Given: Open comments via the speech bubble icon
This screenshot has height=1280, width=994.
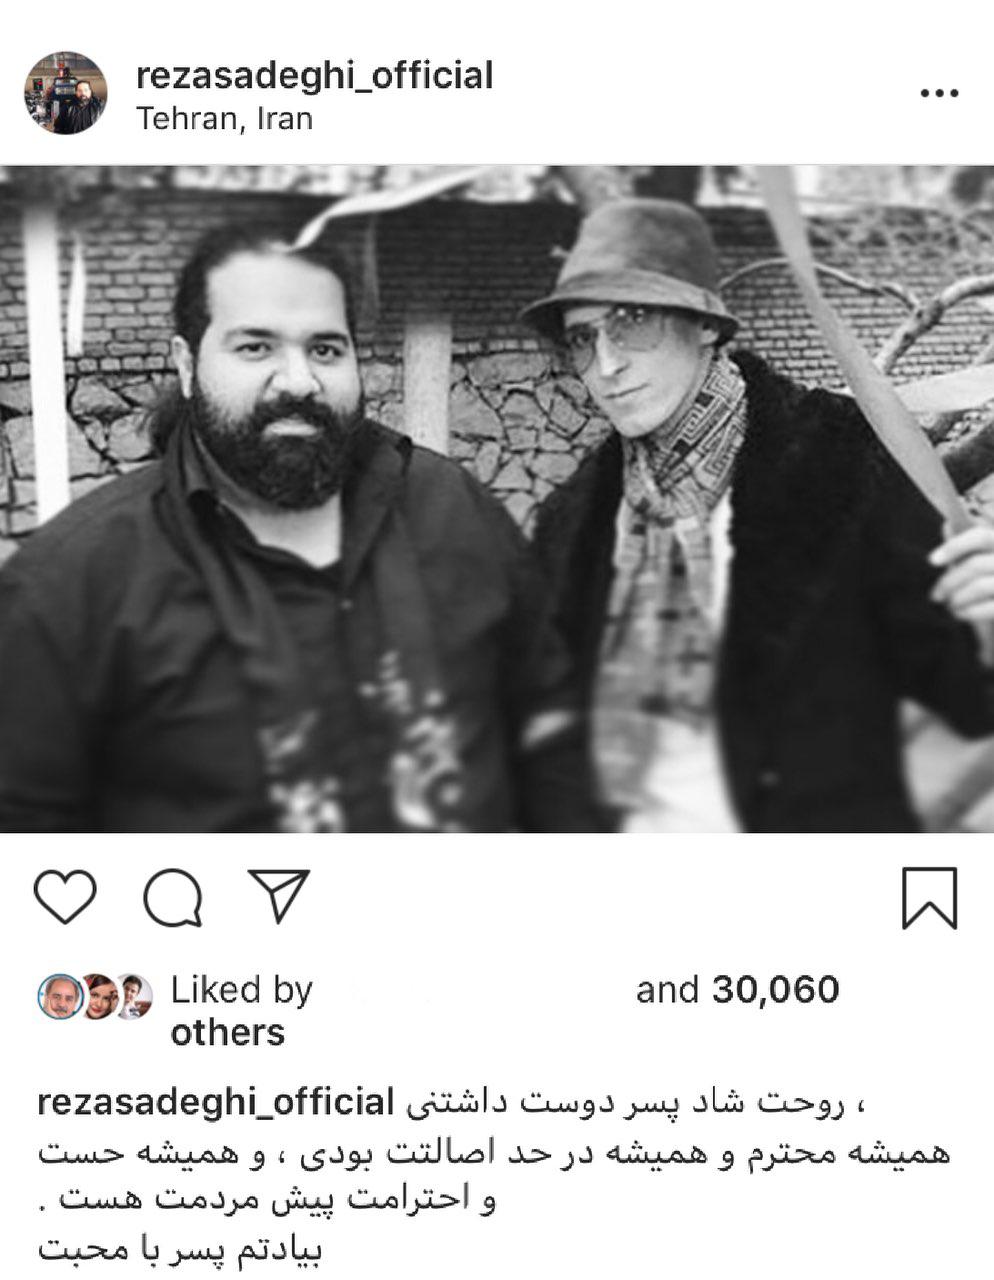Looking at the screenshot, I should [x=173, y=897].
